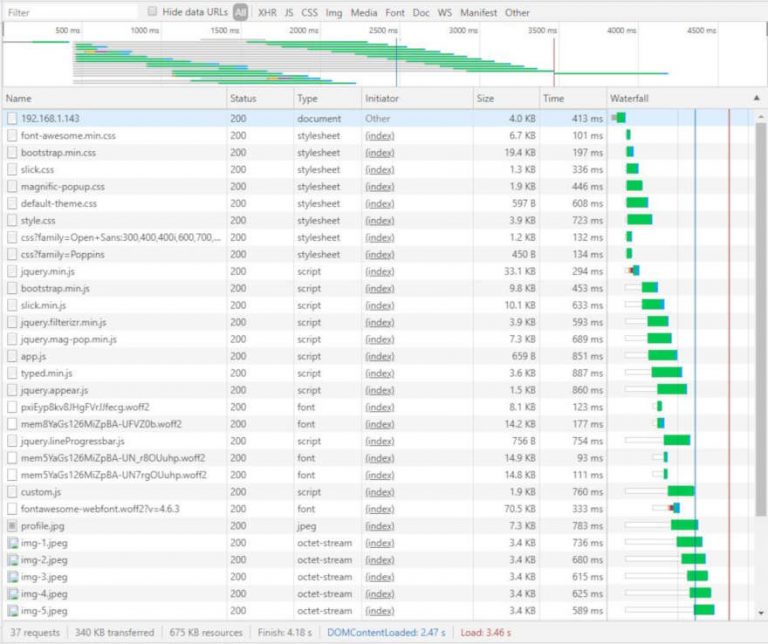This screenshot has height=644, width=768.
Task: Click the document icon next to 192.168.1.143
Action: click(12, 118)
